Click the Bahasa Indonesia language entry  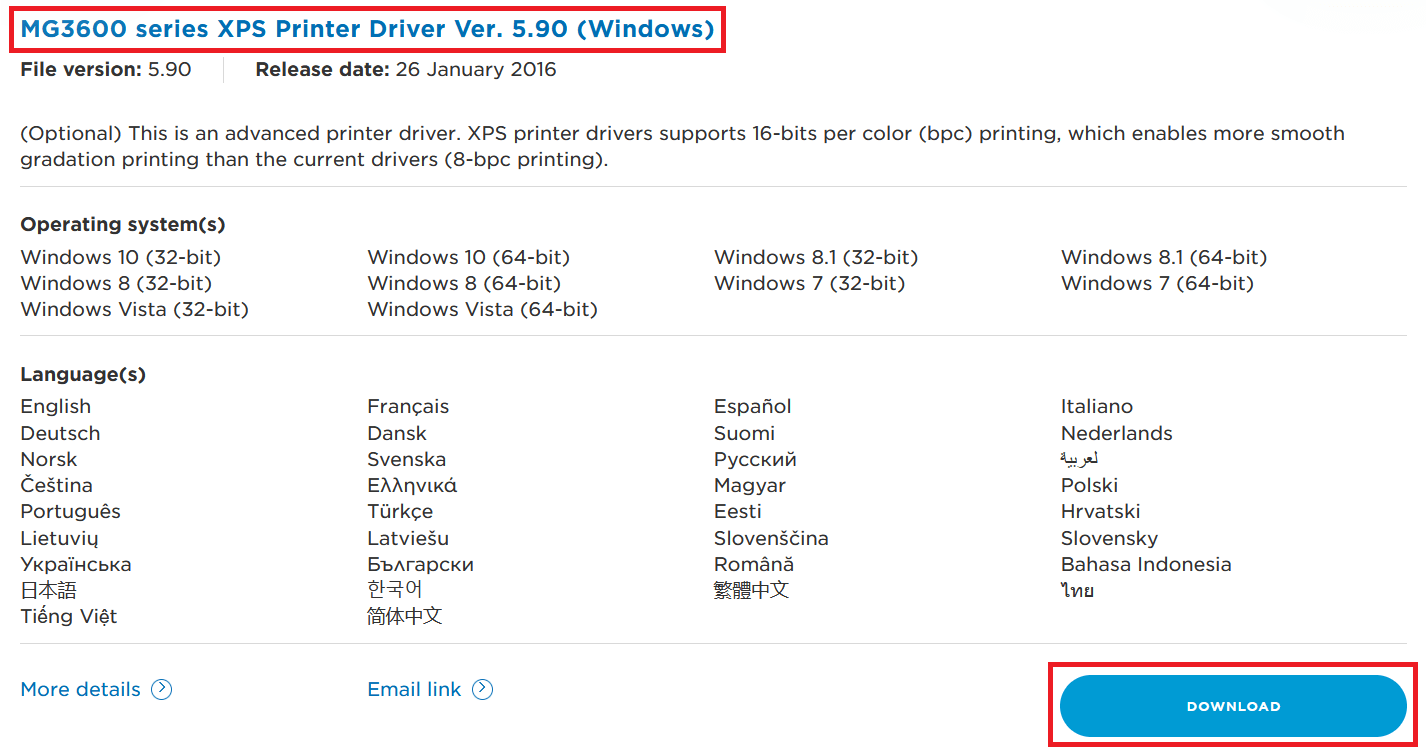pos(1146,564)
